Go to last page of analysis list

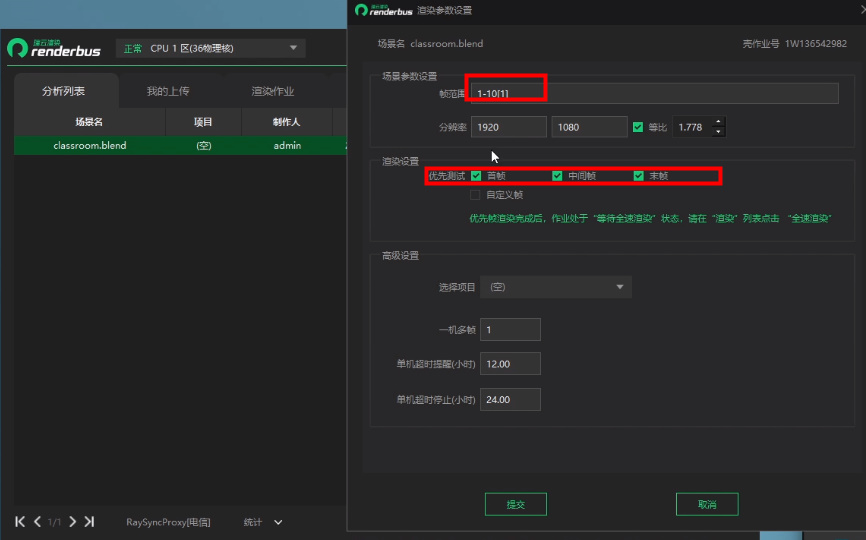(89, 522)
